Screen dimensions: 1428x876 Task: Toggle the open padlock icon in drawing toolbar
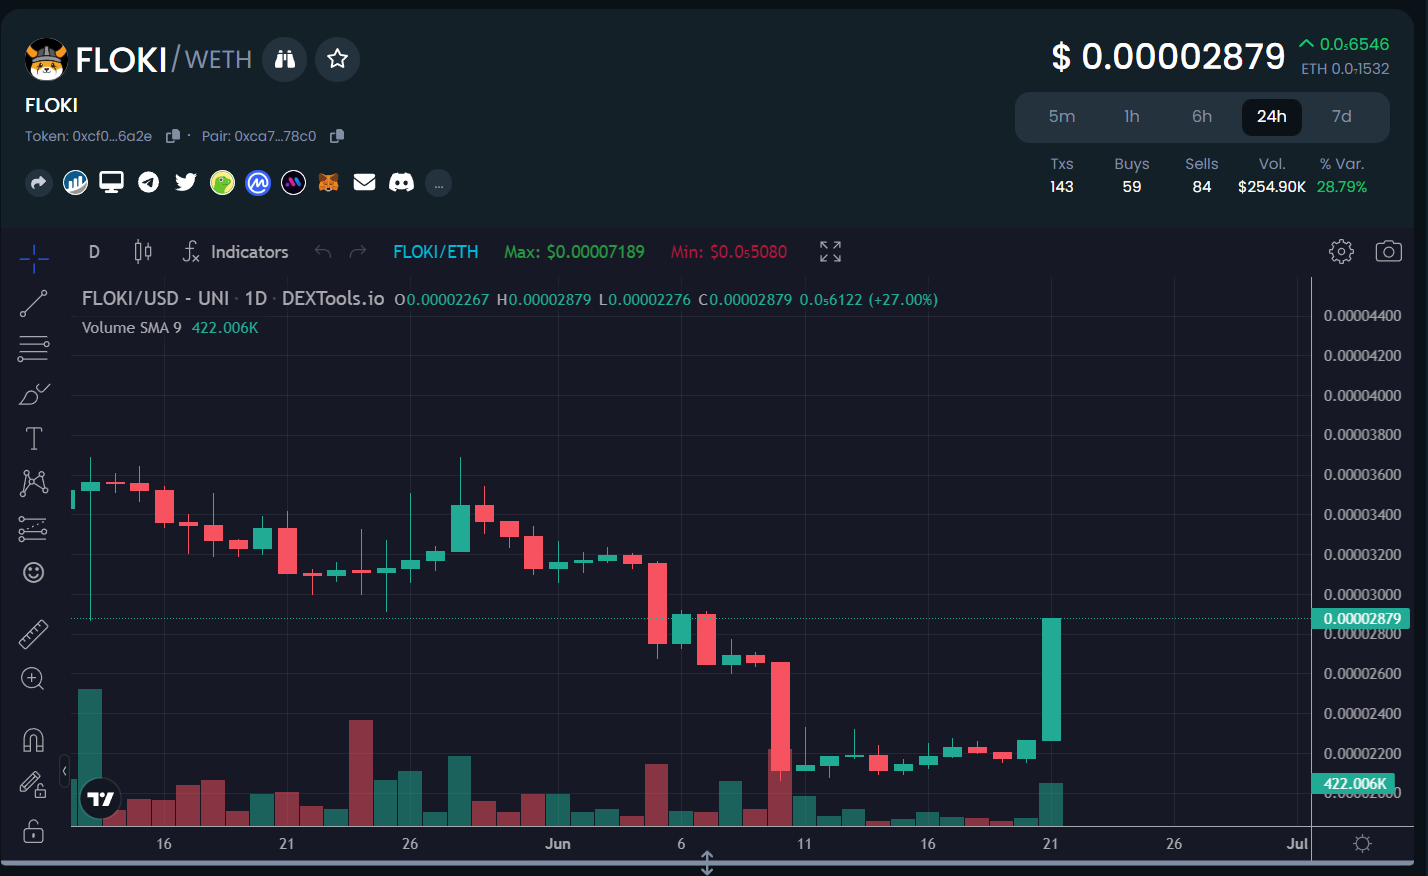tap(33, 831)
